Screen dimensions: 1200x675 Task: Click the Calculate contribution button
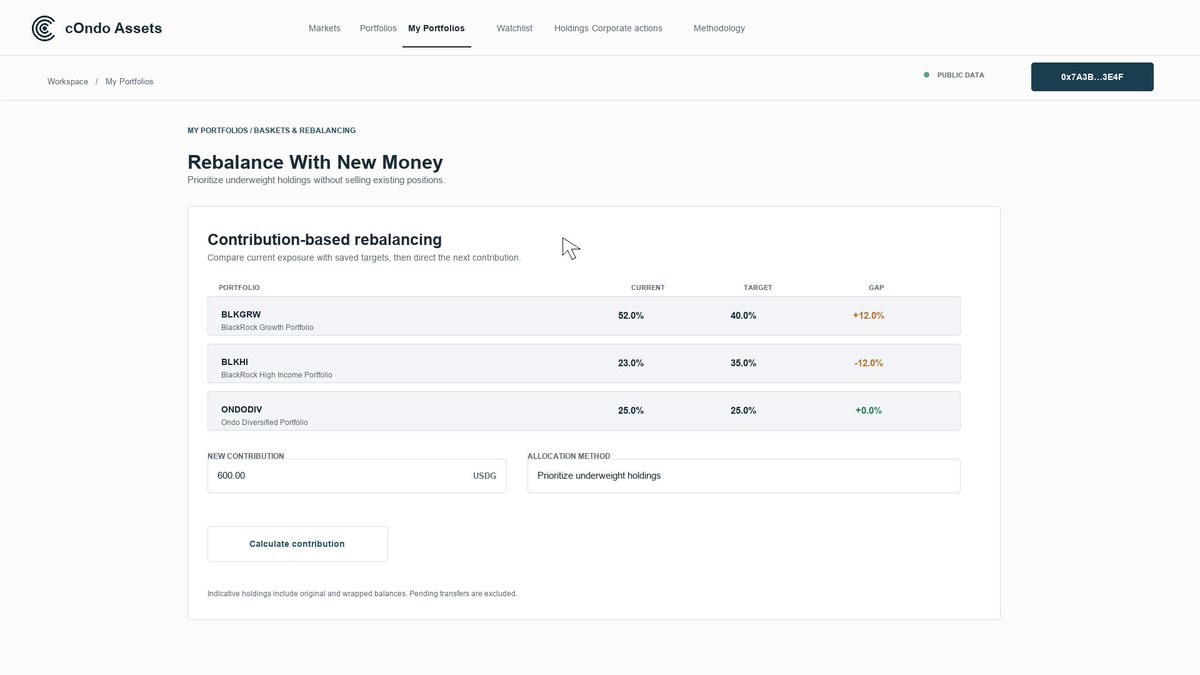(297, 544)
